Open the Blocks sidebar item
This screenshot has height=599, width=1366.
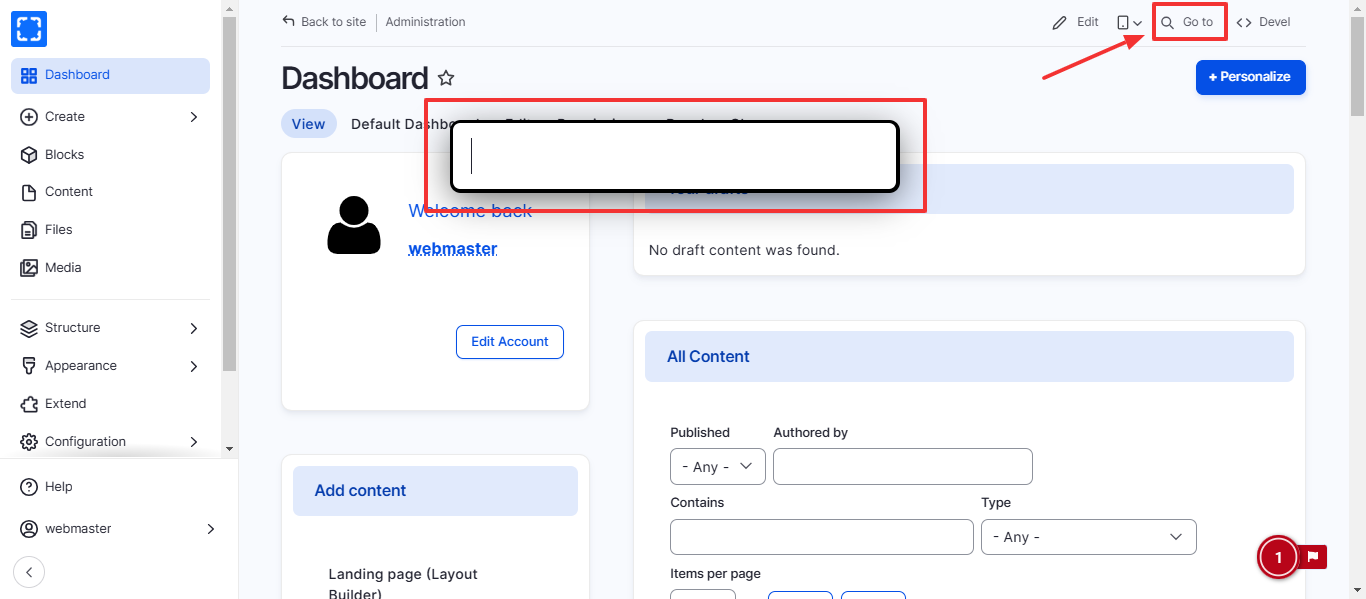(64, 155)
